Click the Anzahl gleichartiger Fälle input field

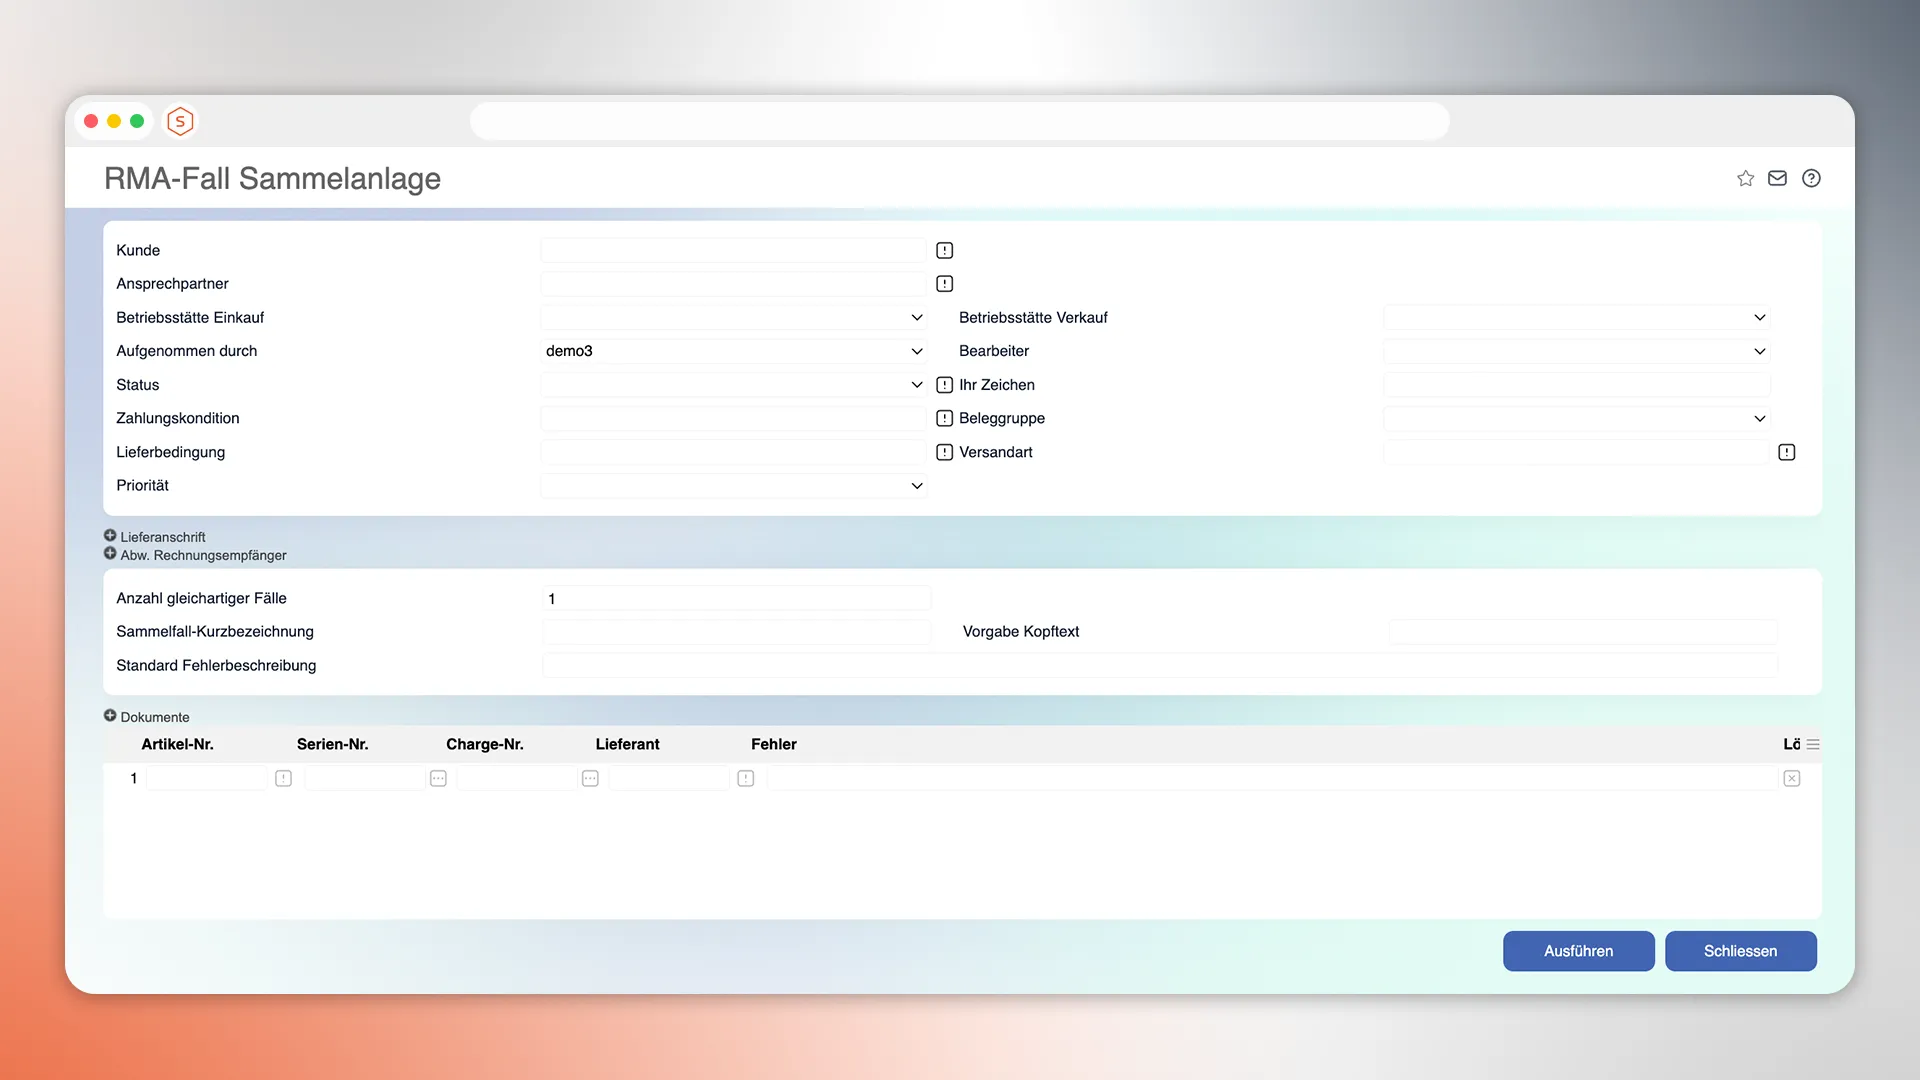click(736, 598)
